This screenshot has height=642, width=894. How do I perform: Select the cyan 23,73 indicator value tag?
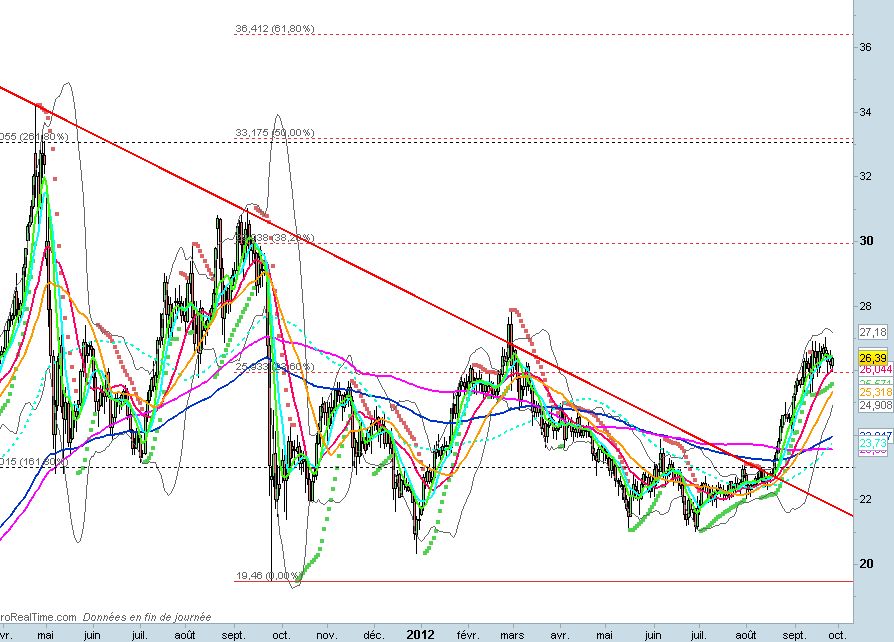coord(873,443)
